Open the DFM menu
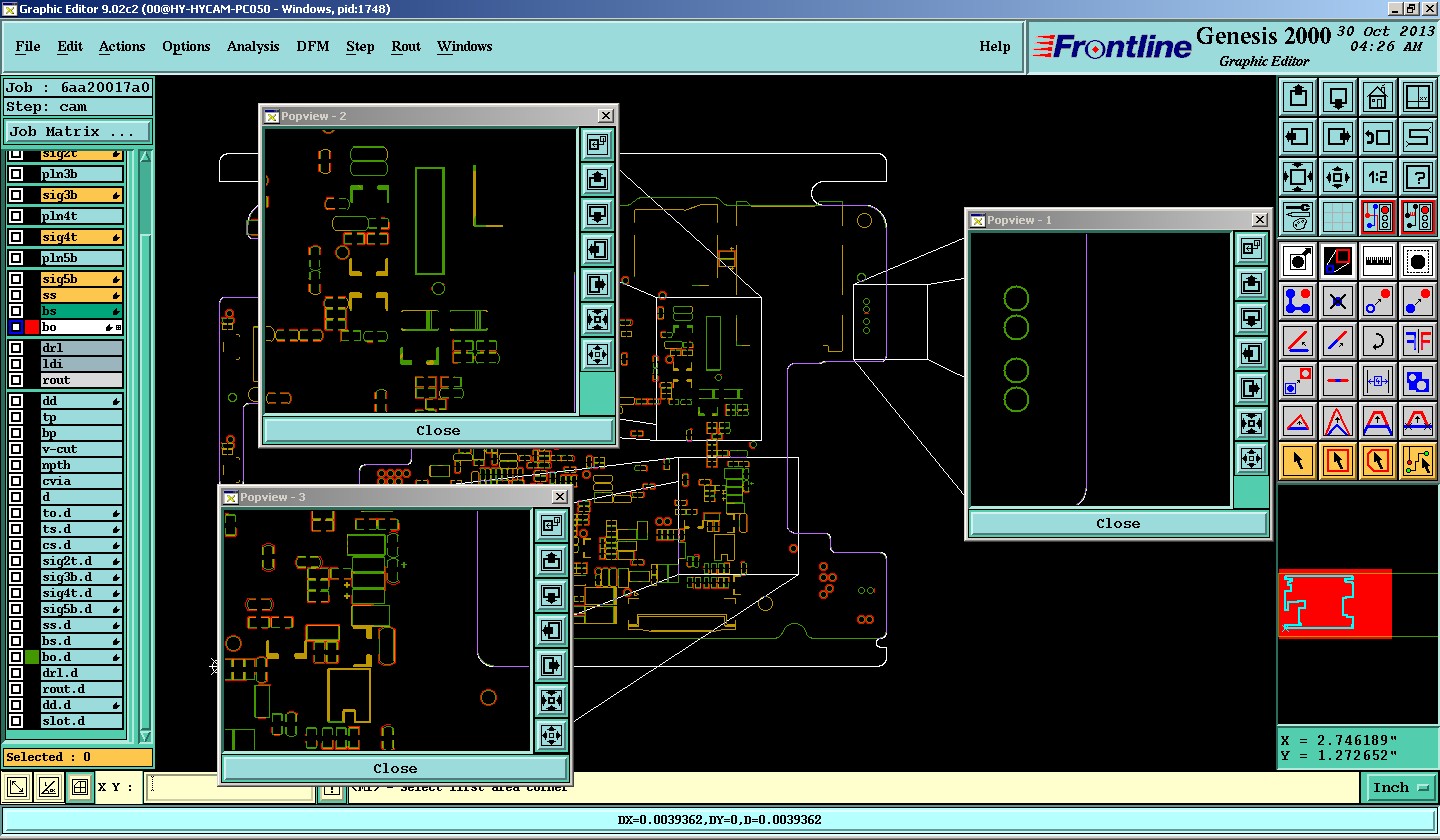The width and height of the screenshot is (1440, 840). pyautogui.click(x=312, y=46)
